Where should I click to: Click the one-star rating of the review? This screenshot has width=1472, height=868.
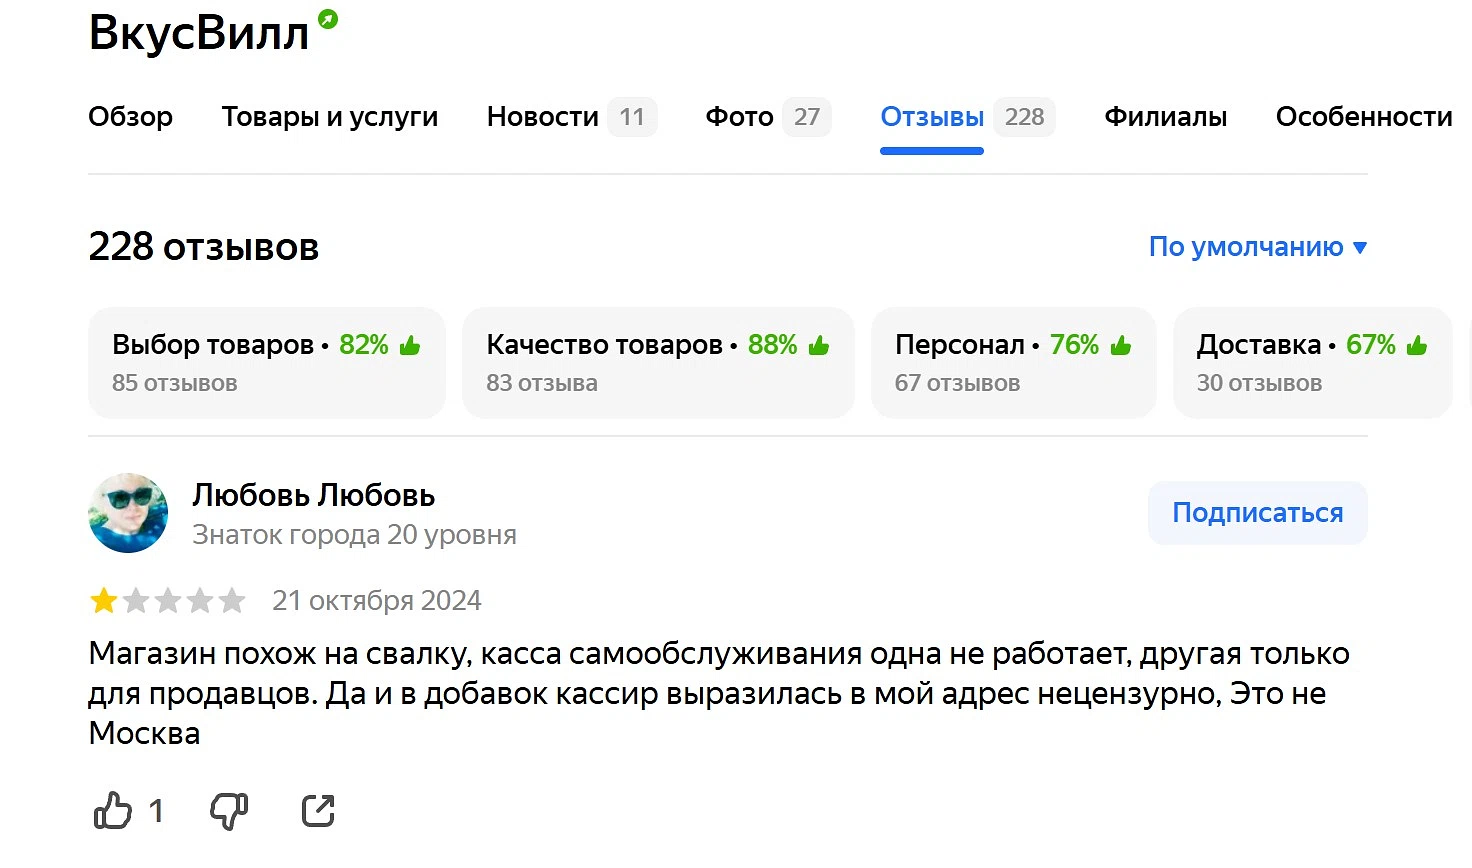click(104, 601)
